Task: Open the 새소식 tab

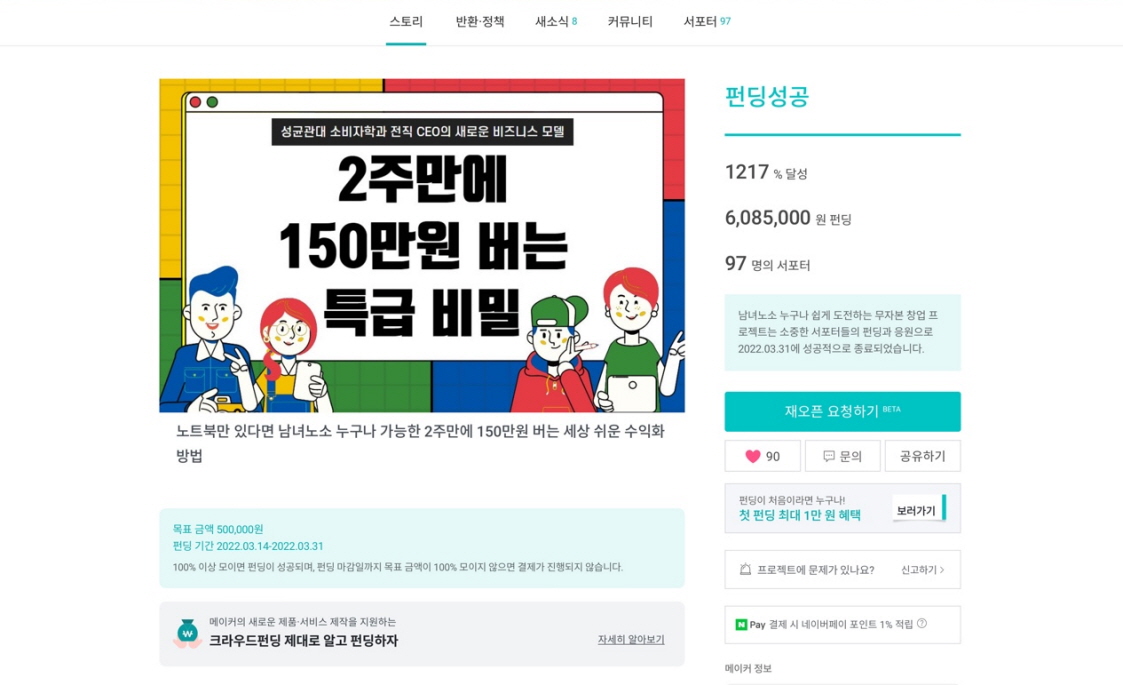Action: click(x=556, y=22)
